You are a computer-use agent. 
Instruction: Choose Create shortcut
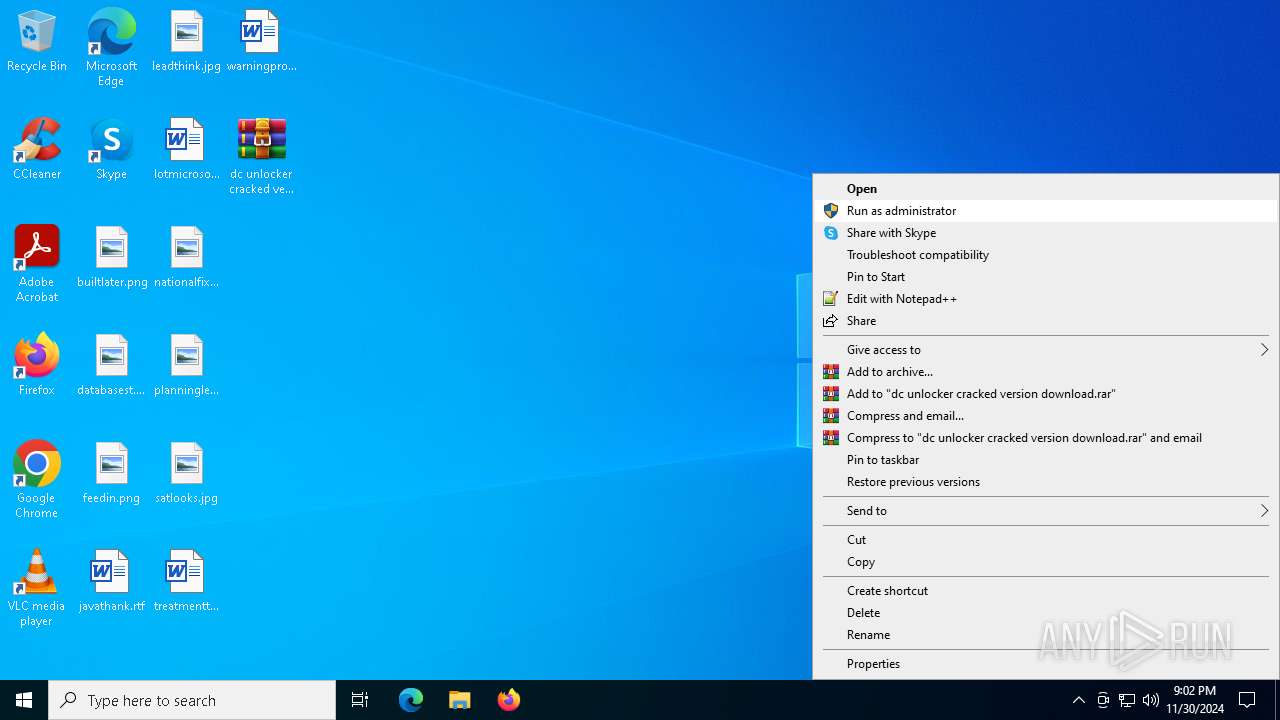[1046, 591]
